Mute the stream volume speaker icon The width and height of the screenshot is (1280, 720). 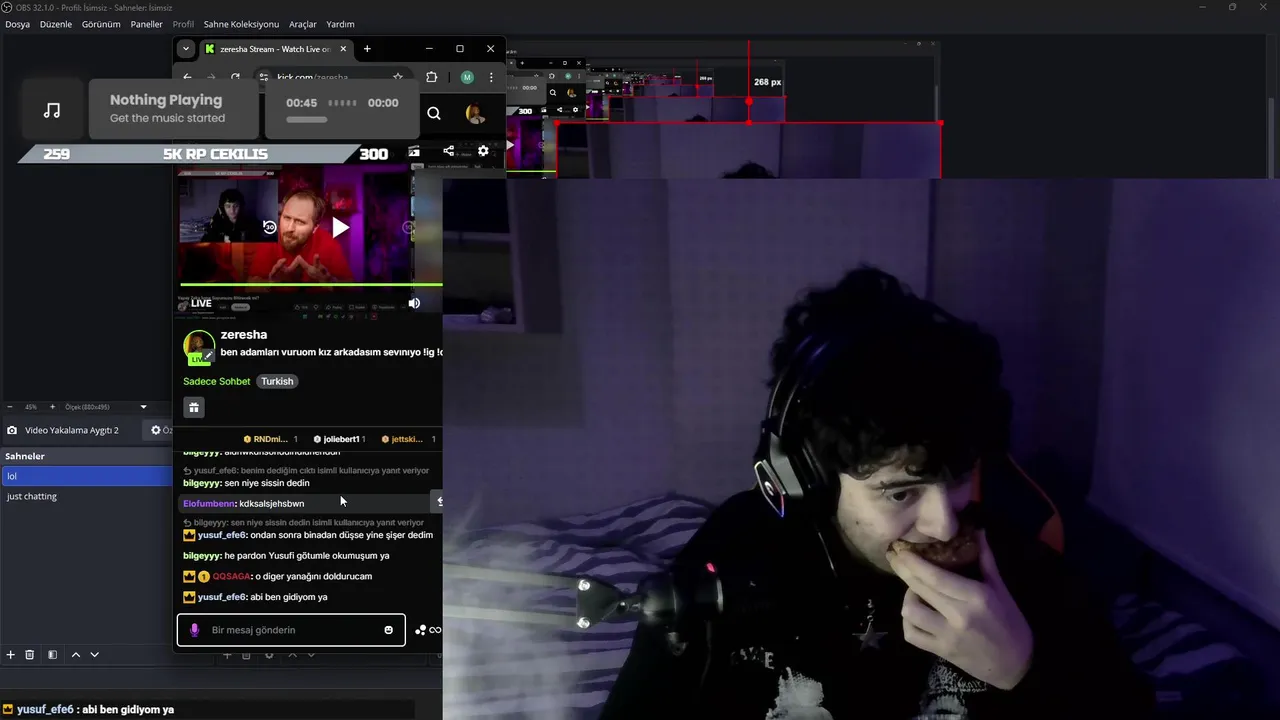[414, 303]
